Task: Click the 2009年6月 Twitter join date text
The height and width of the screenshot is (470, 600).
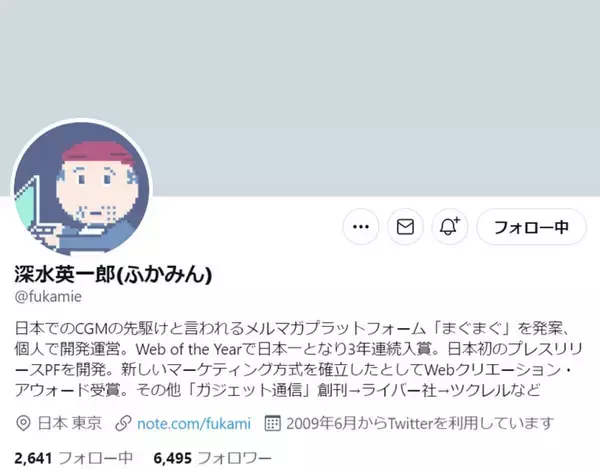Action: (420, 423)
